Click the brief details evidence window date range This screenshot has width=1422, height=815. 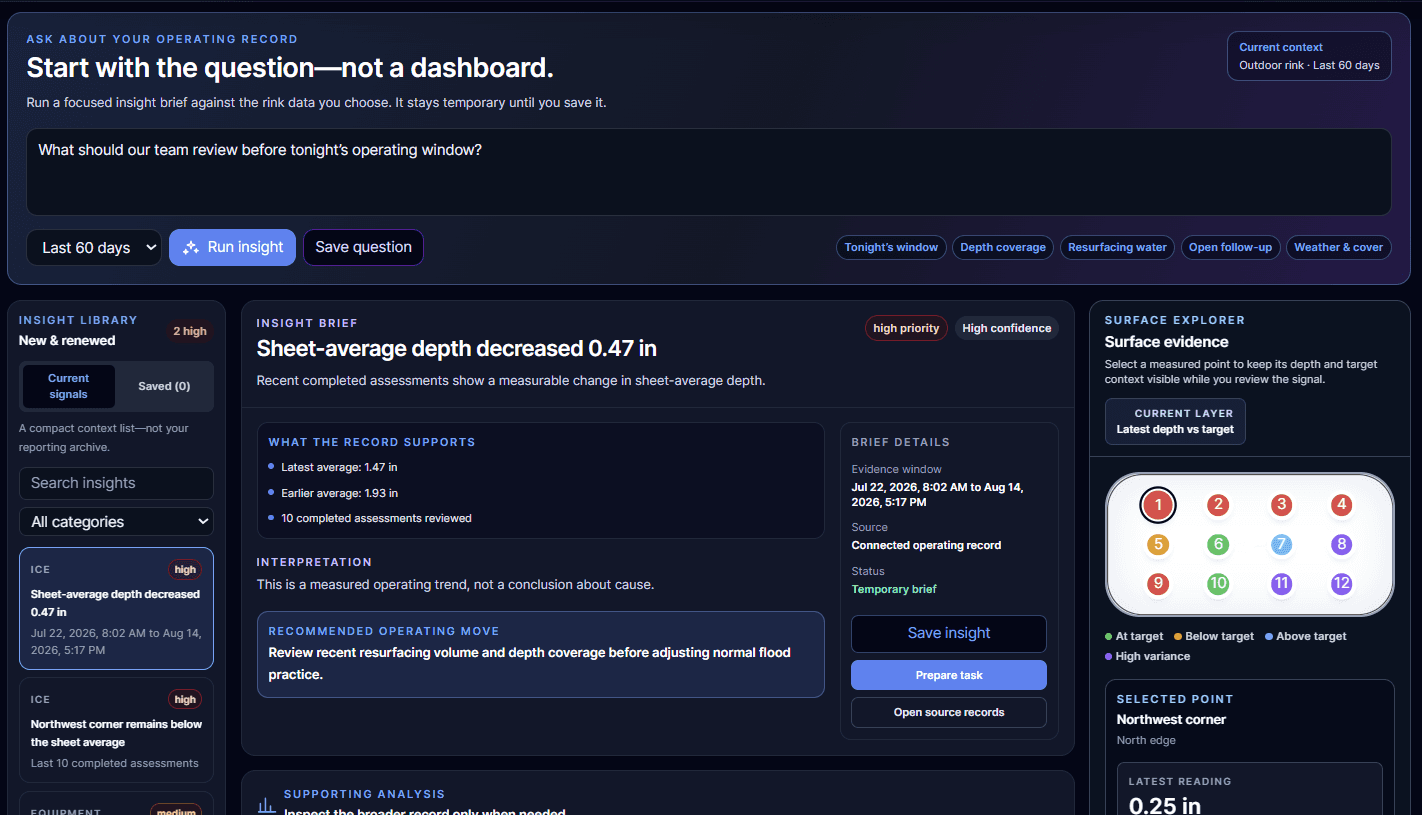[x=937, y=494]
